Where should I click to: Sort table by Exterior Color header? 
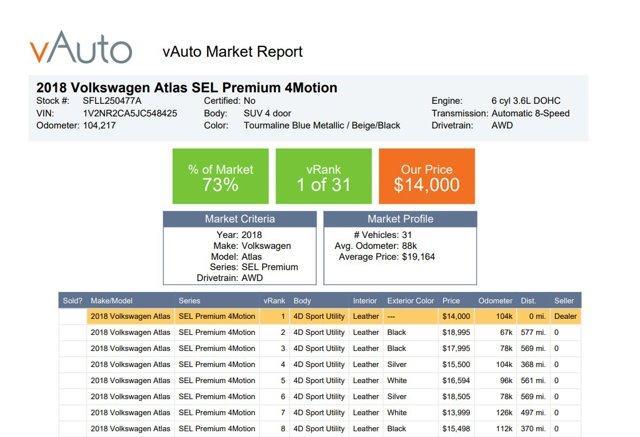(x=410, y=300)
